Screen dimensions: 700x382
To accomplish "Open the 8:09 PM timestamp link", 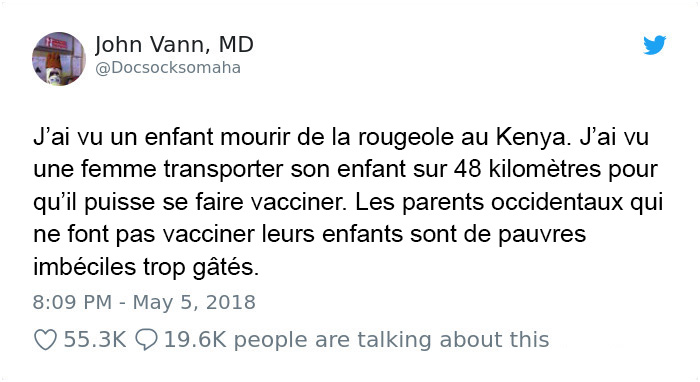I will pos(72,302).
